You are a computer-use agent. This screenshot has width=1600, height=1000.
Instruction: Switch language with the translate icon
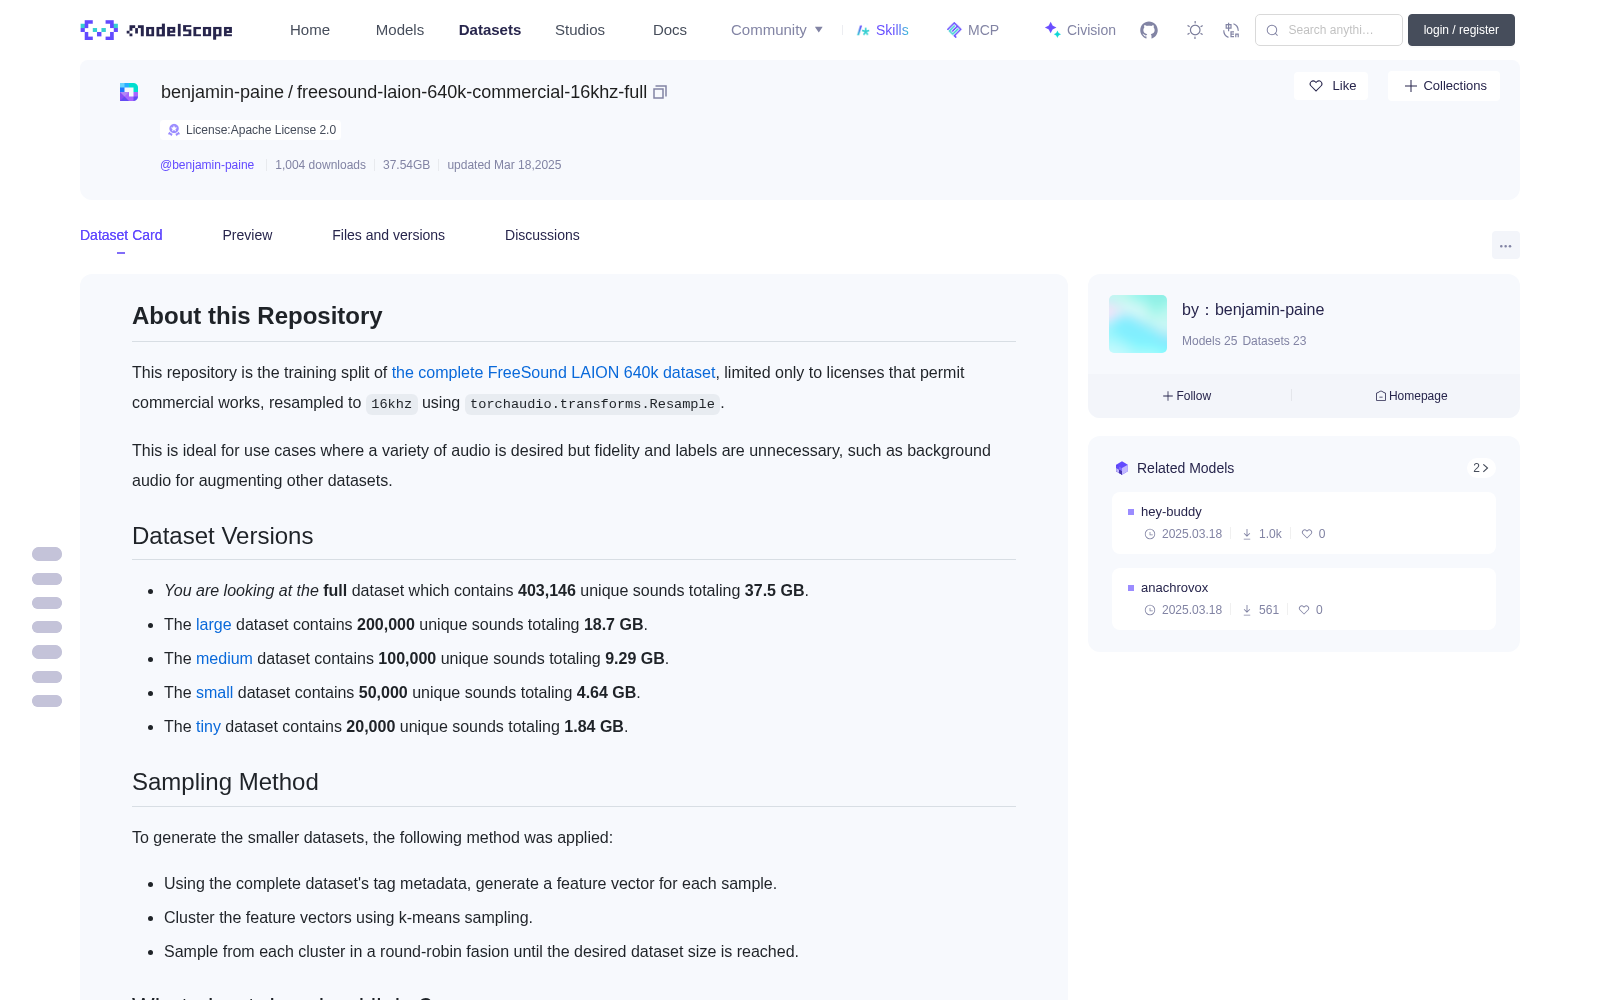[1231, 30]
